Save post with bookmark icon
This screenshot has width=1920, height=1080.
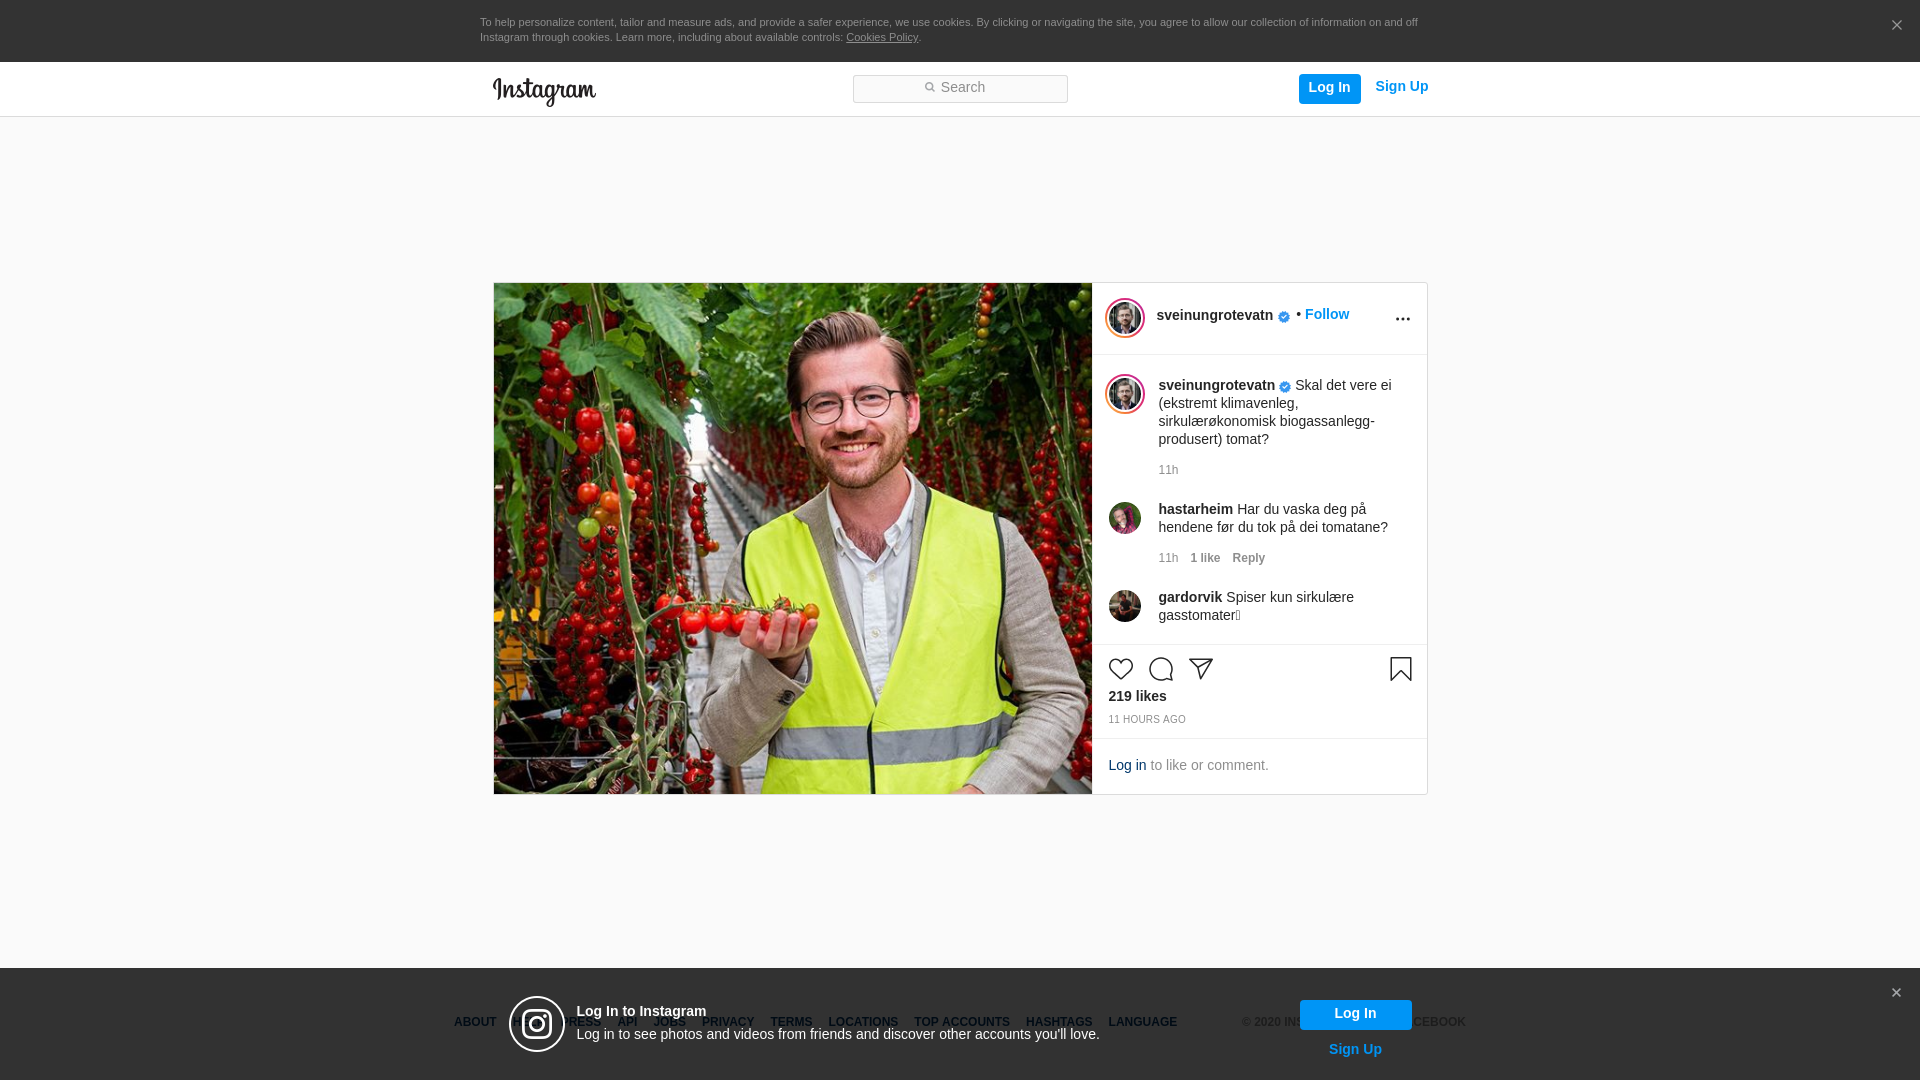pyautogui.click(x=1400, y=669)
